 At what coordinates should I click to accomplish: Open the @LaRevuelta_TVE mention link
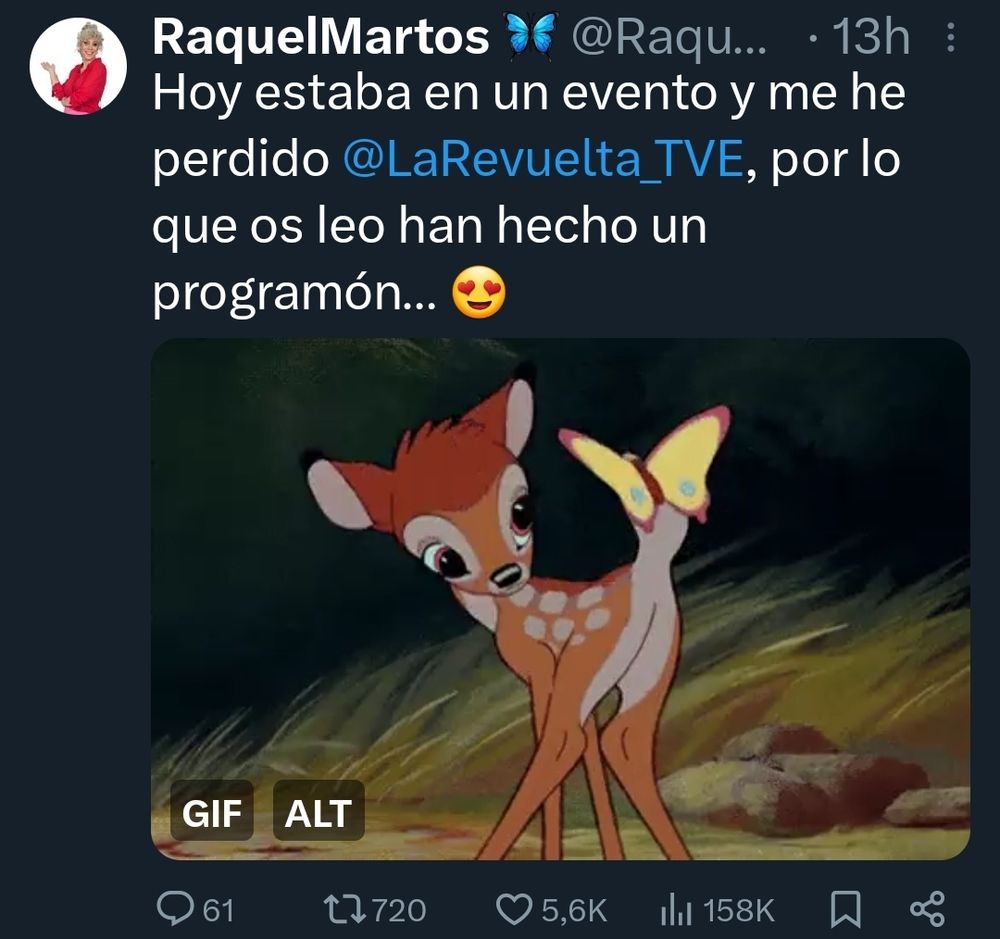click(x=543, y=159)
